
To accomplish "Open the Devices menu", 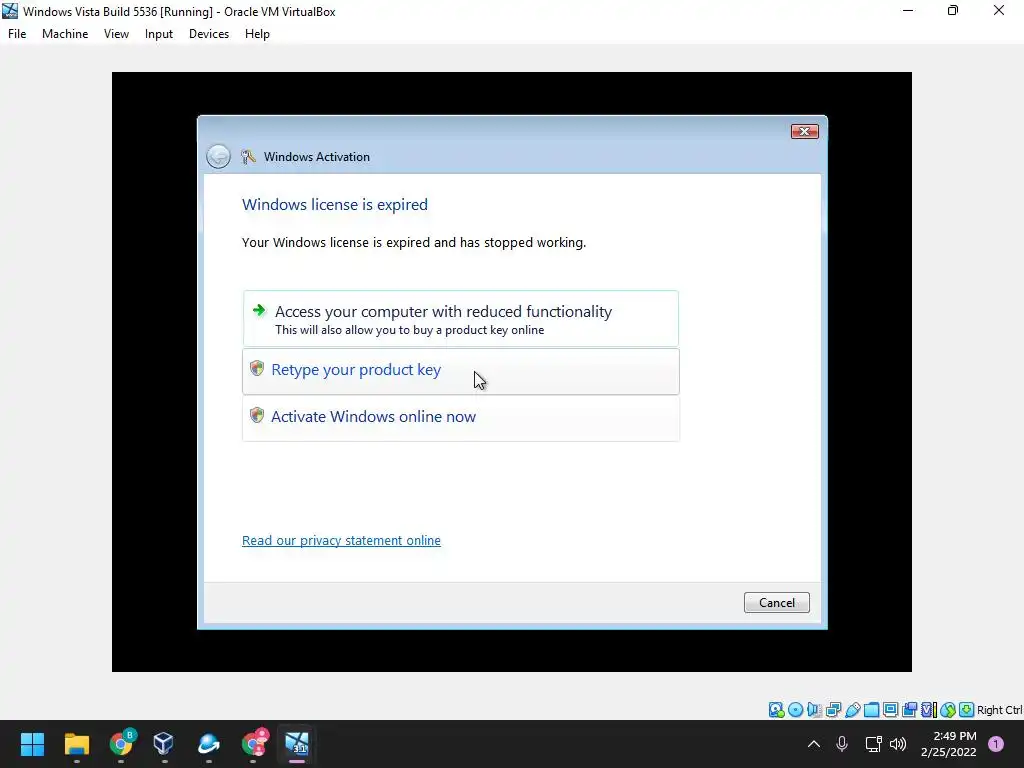I will [x=209, y=34].
